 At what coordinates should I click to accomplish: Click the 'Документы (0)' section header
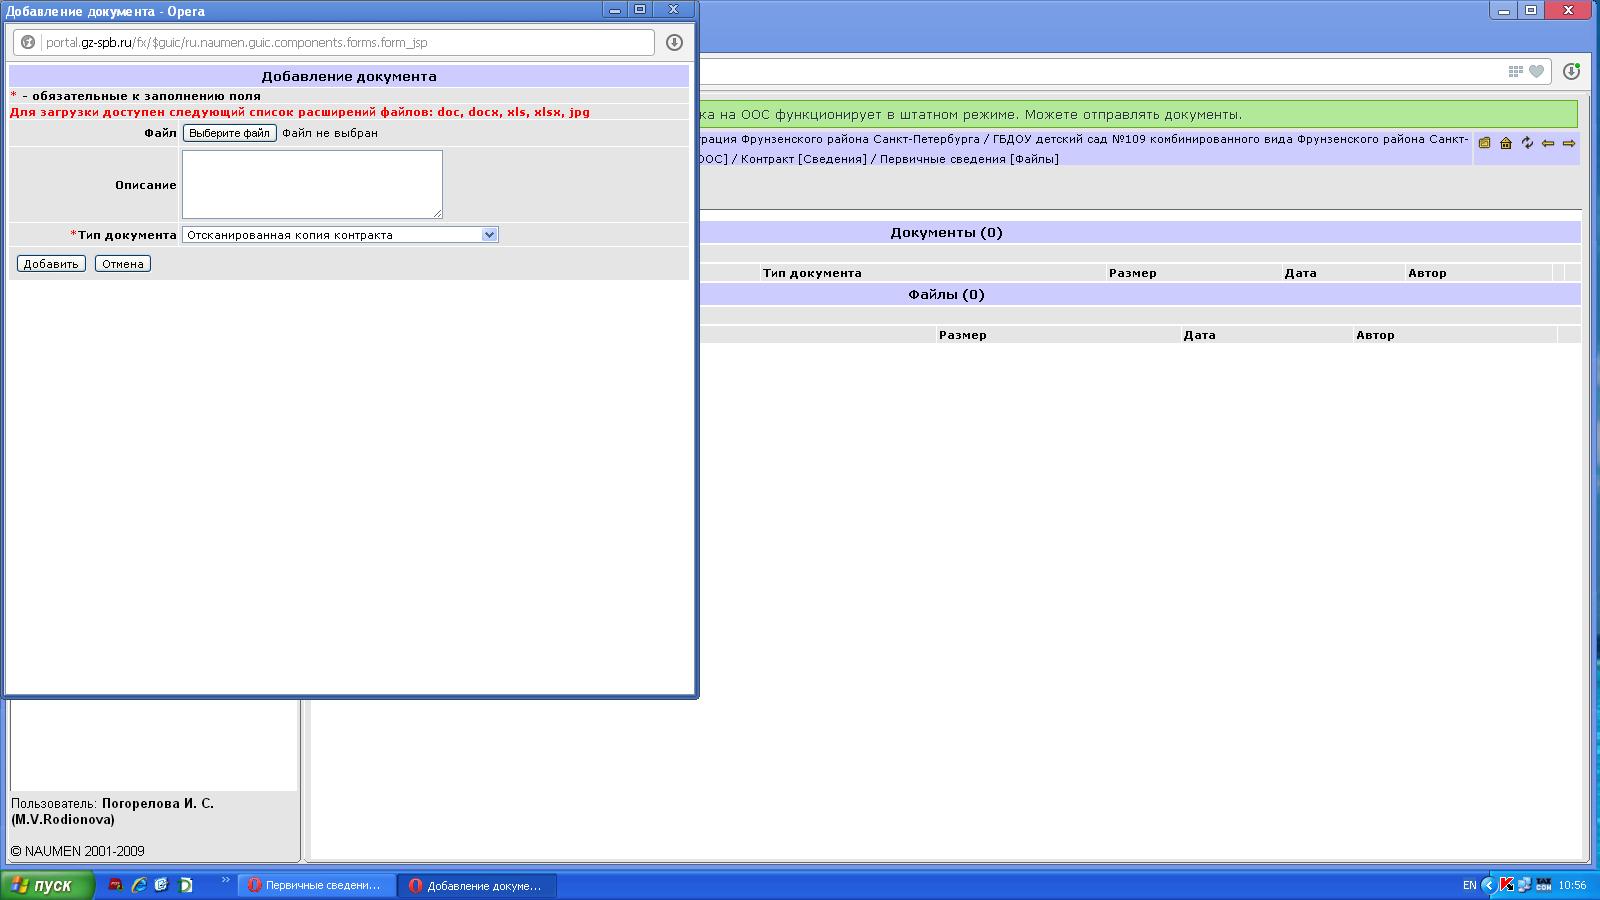point(946,232)
